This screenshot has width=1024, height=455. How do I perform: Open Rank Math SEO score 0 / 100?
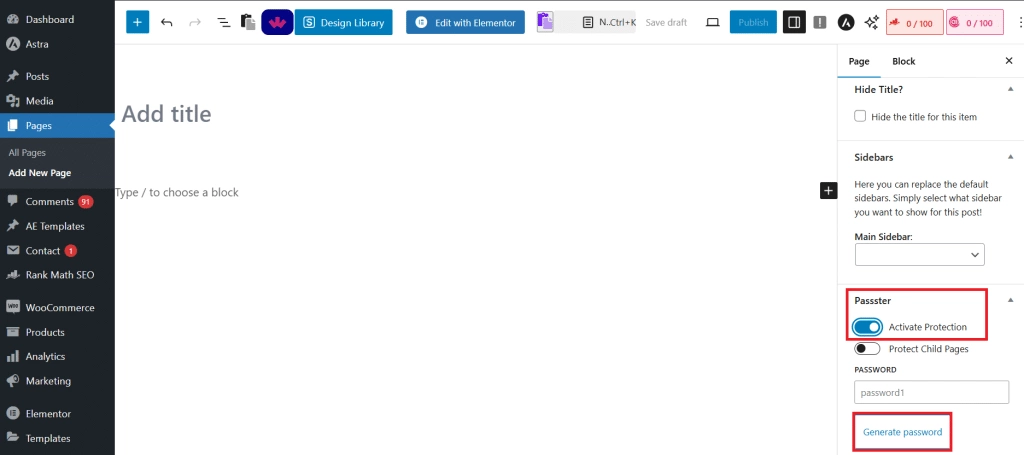click(x=914, y=22)
